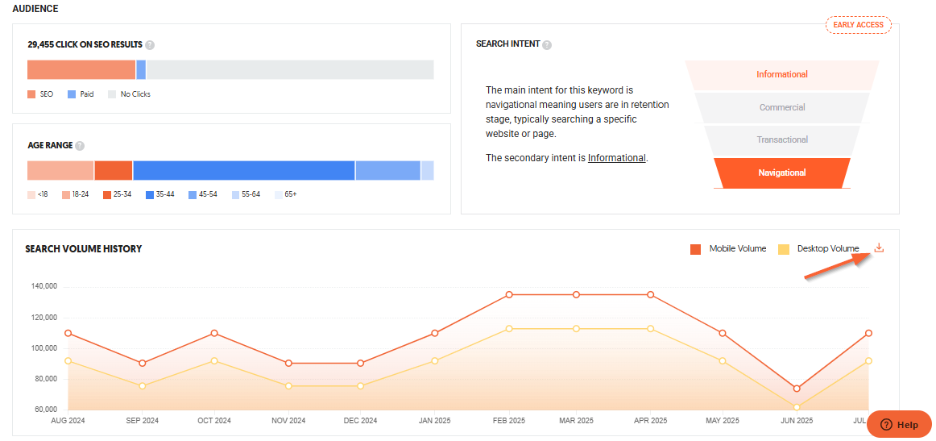Open help tooltip next to Search Intent
This screenshot has height=441, width=936.
pos(547,45)
